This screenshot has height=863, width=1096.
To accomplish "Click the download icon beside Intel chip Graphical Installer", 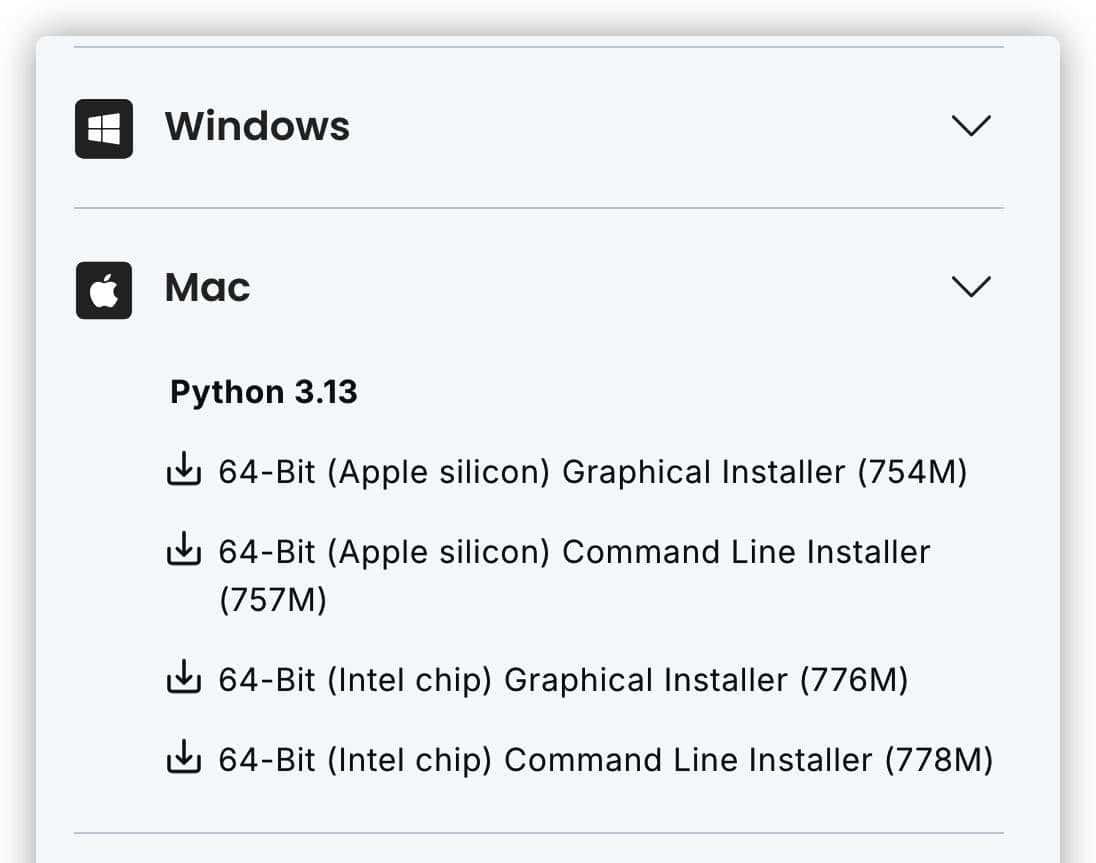I will (186, 679).
